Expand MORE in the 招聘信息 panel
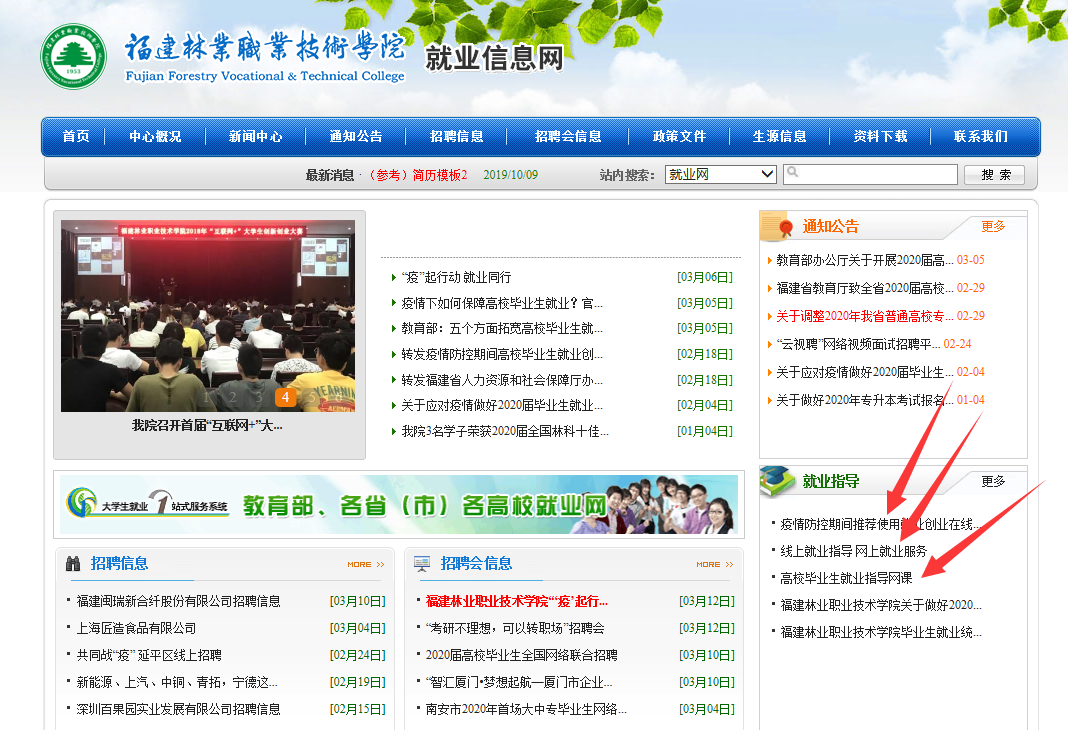1068x730 pixels. tap(365, 564)
